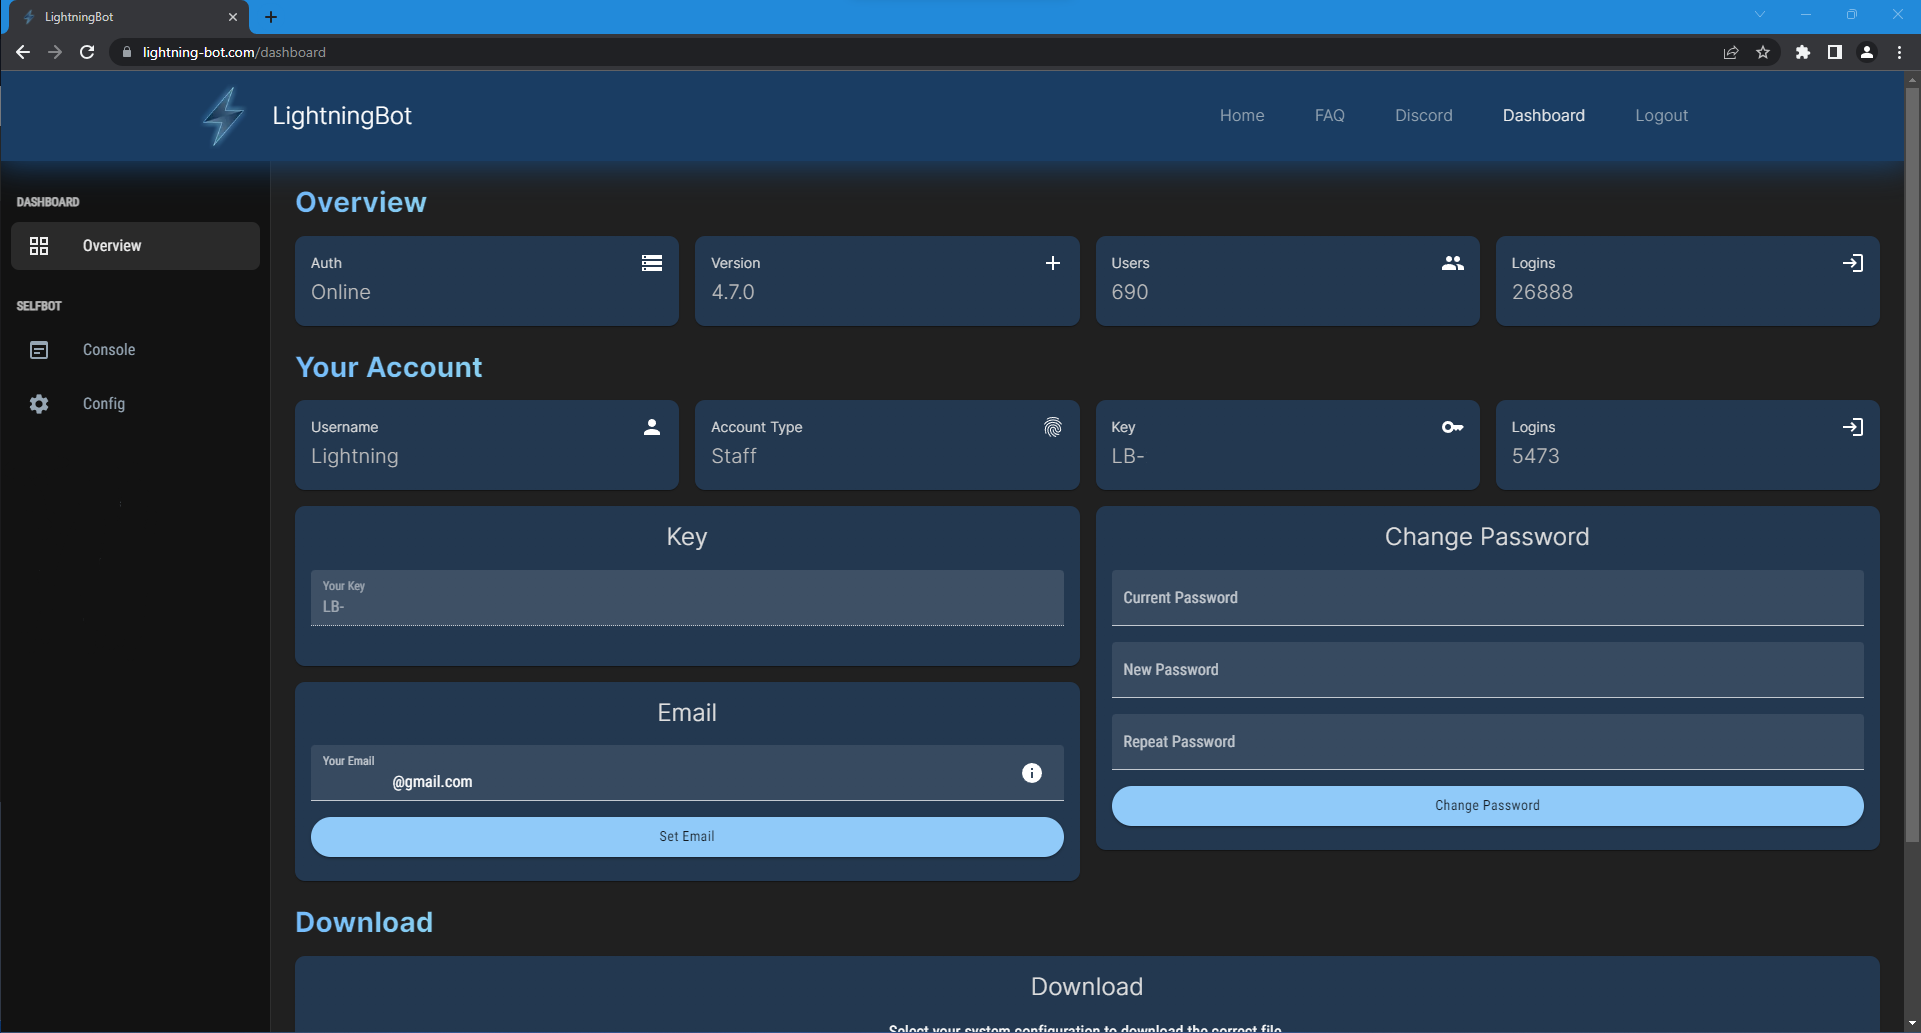Click the info icon beside the email field
The height and width of the screenshot is (1033, 1921).
1031,772
